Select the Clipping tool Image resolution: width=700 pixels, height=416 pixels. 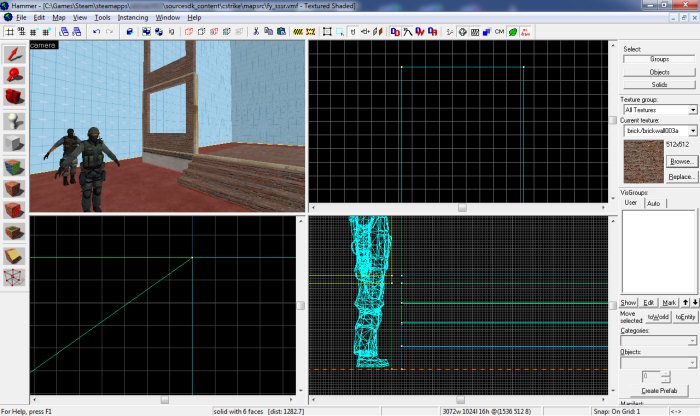click(x=14, y=256)
